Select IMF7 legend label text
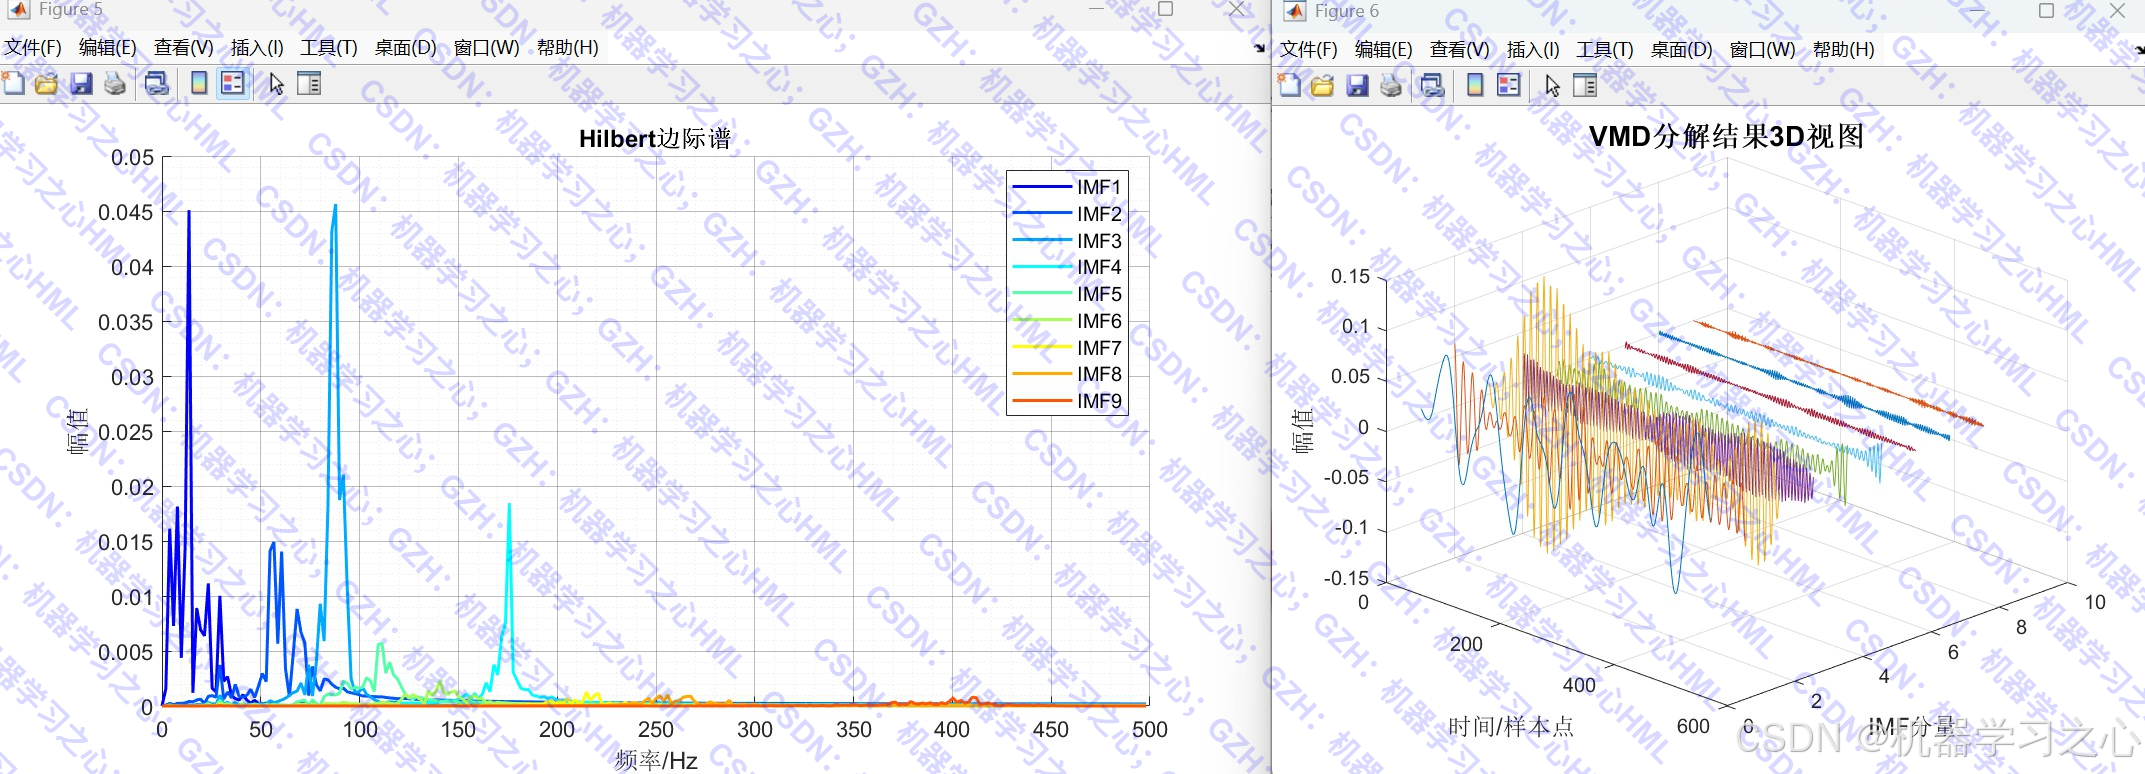Screen dimensions: 2145x774 1099,348
